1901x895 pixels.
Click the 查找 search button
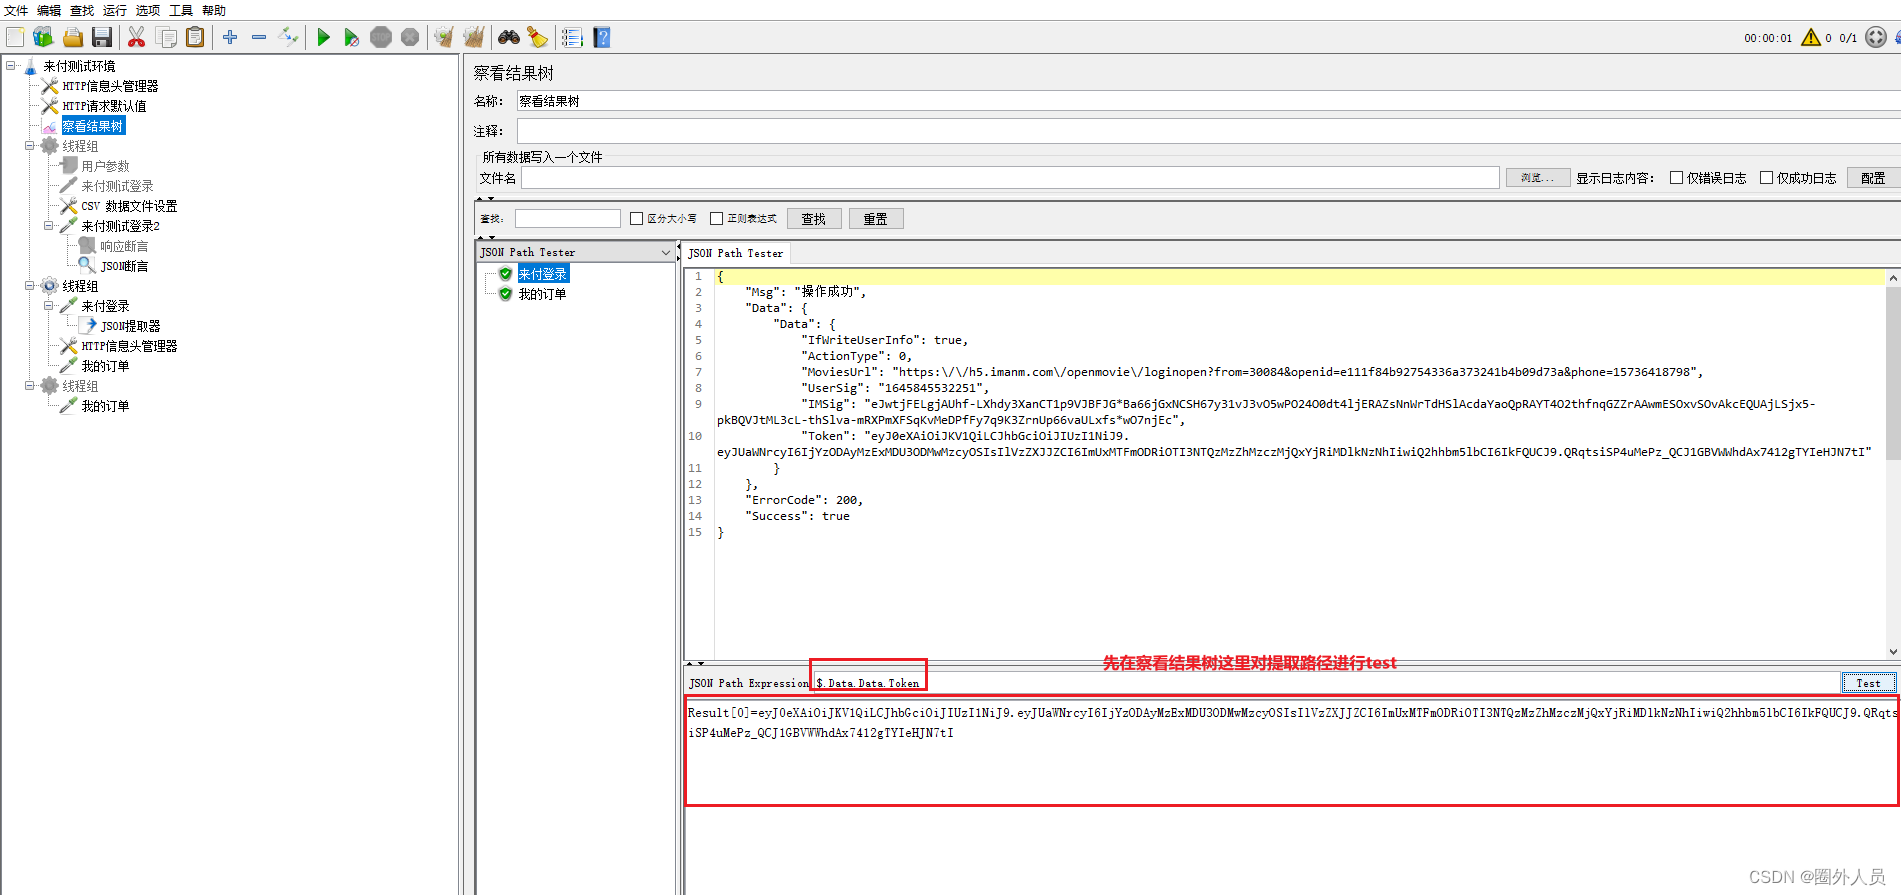814,218
